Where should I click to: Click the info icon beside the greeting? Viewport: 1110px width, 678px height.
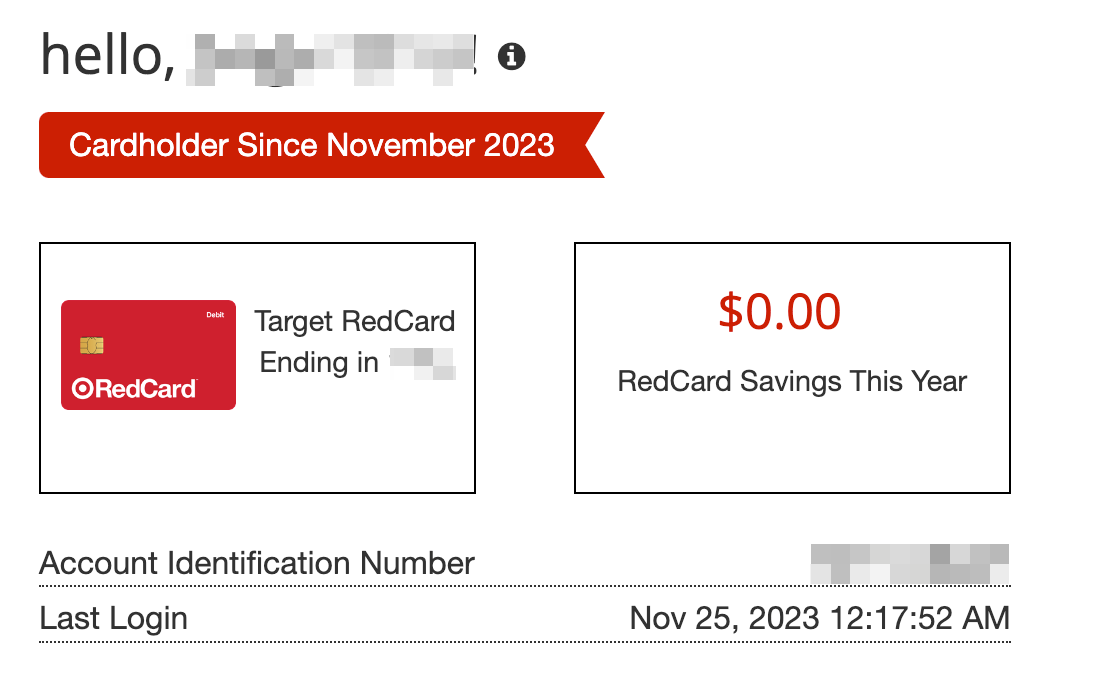coord(511,57)
